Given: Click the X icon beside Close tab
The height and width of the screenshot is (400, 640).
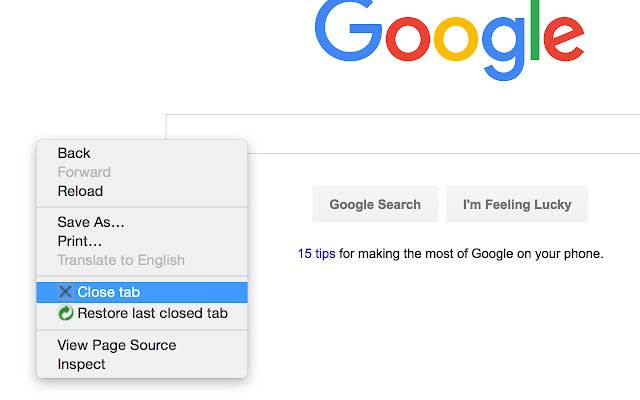Looking at the screenshot, I should tap(66, 292).
